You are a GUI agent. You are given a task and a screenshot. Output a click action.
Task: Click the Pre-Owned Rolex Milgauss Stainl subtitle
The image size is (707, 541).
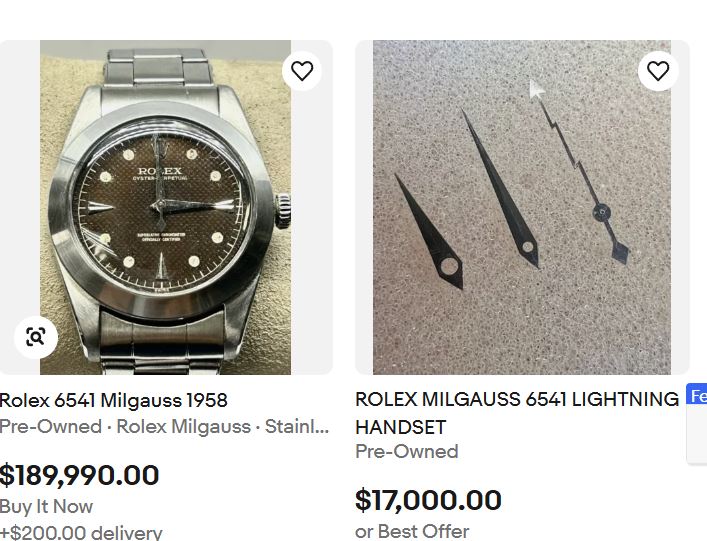[x=164, y=426]
